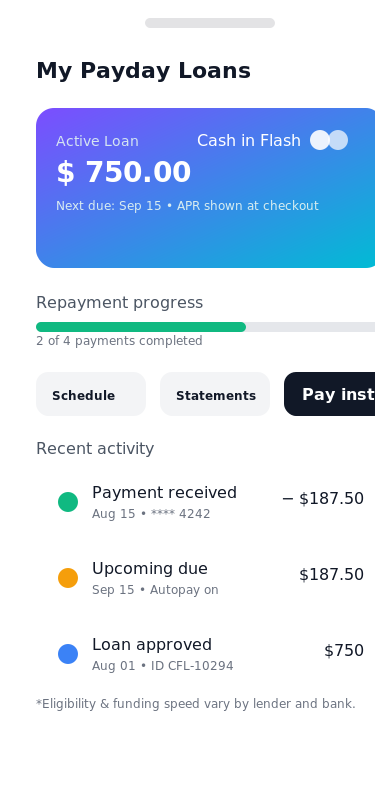Click the blue Loan approved status dot

point(68,654)
